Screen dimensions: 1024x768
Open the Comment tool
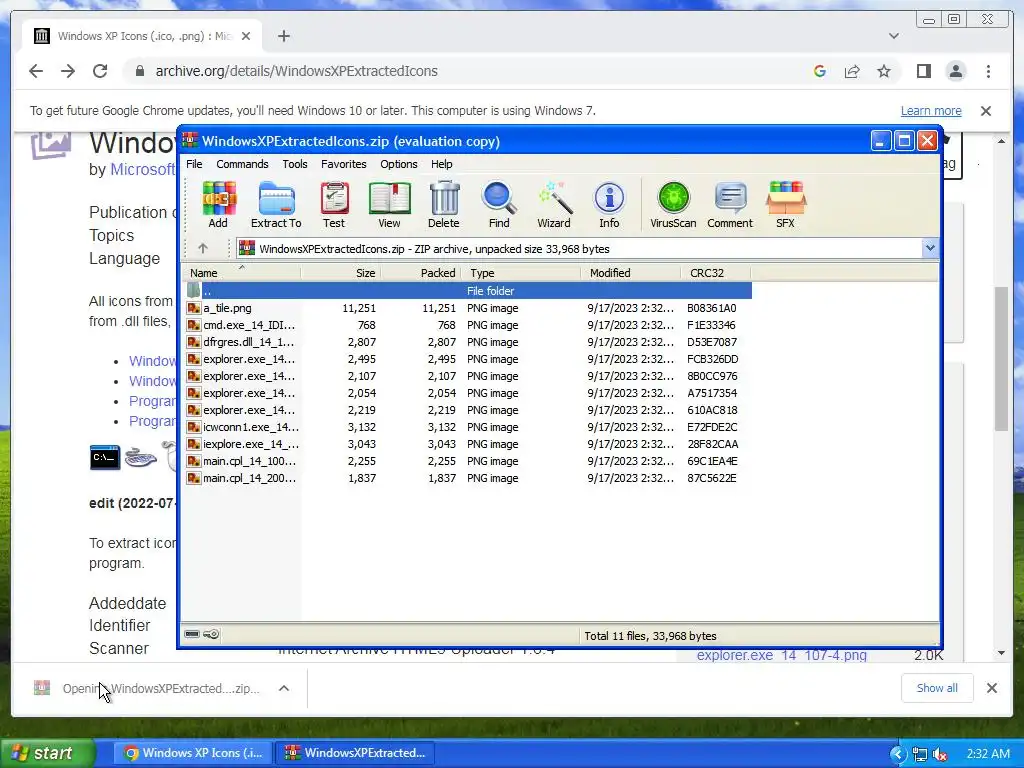(x=730, y=204)
